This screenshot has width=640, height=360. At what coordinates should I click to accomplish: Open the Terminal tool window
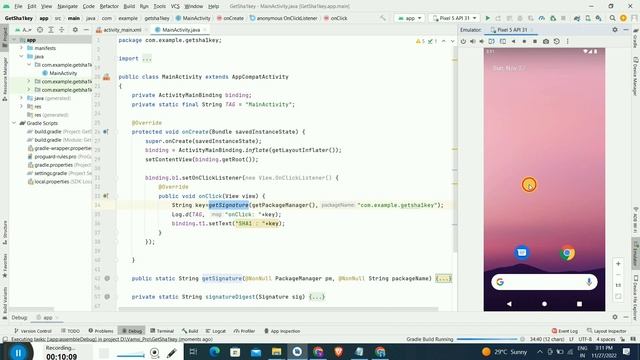[x=162, y=331]
